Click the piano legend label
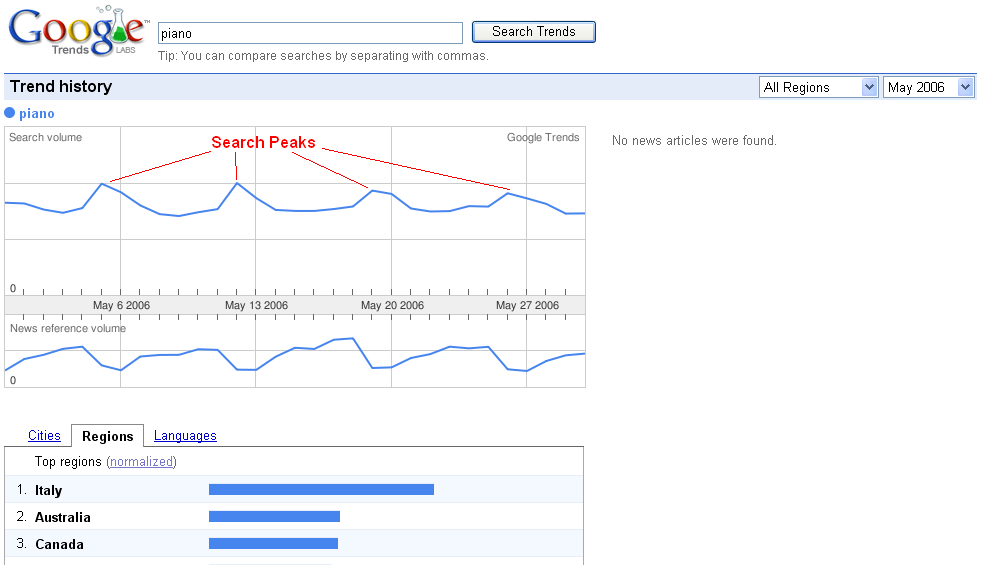Image resolution: width=988 pixels, height=565 pixels. click(37, 113)
